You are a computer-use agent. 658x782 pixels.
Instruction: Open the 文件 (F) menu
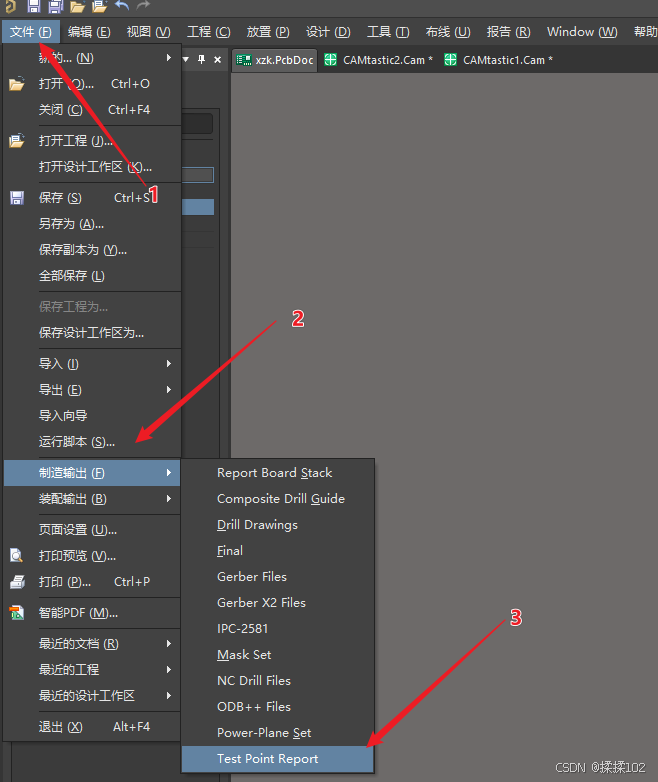coord(31,32)
